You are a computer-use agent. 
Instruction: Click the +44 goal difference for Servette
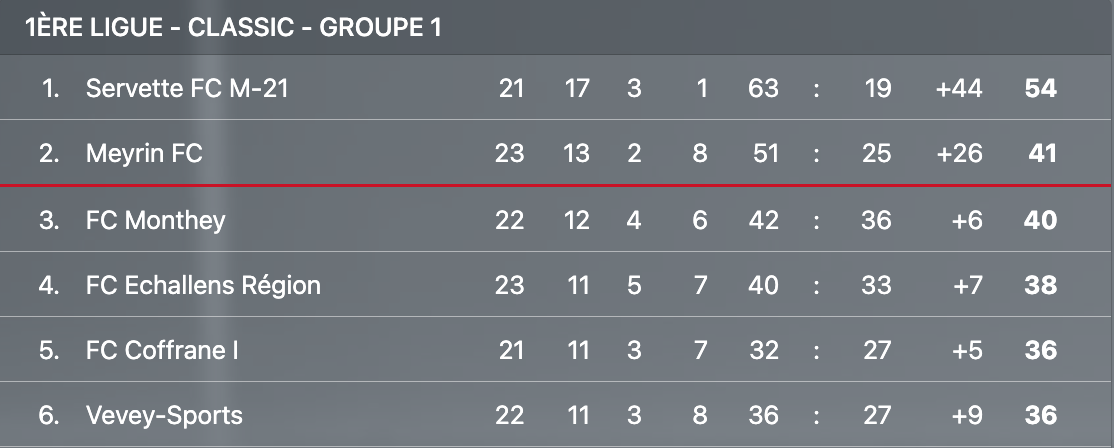point(959,89)
